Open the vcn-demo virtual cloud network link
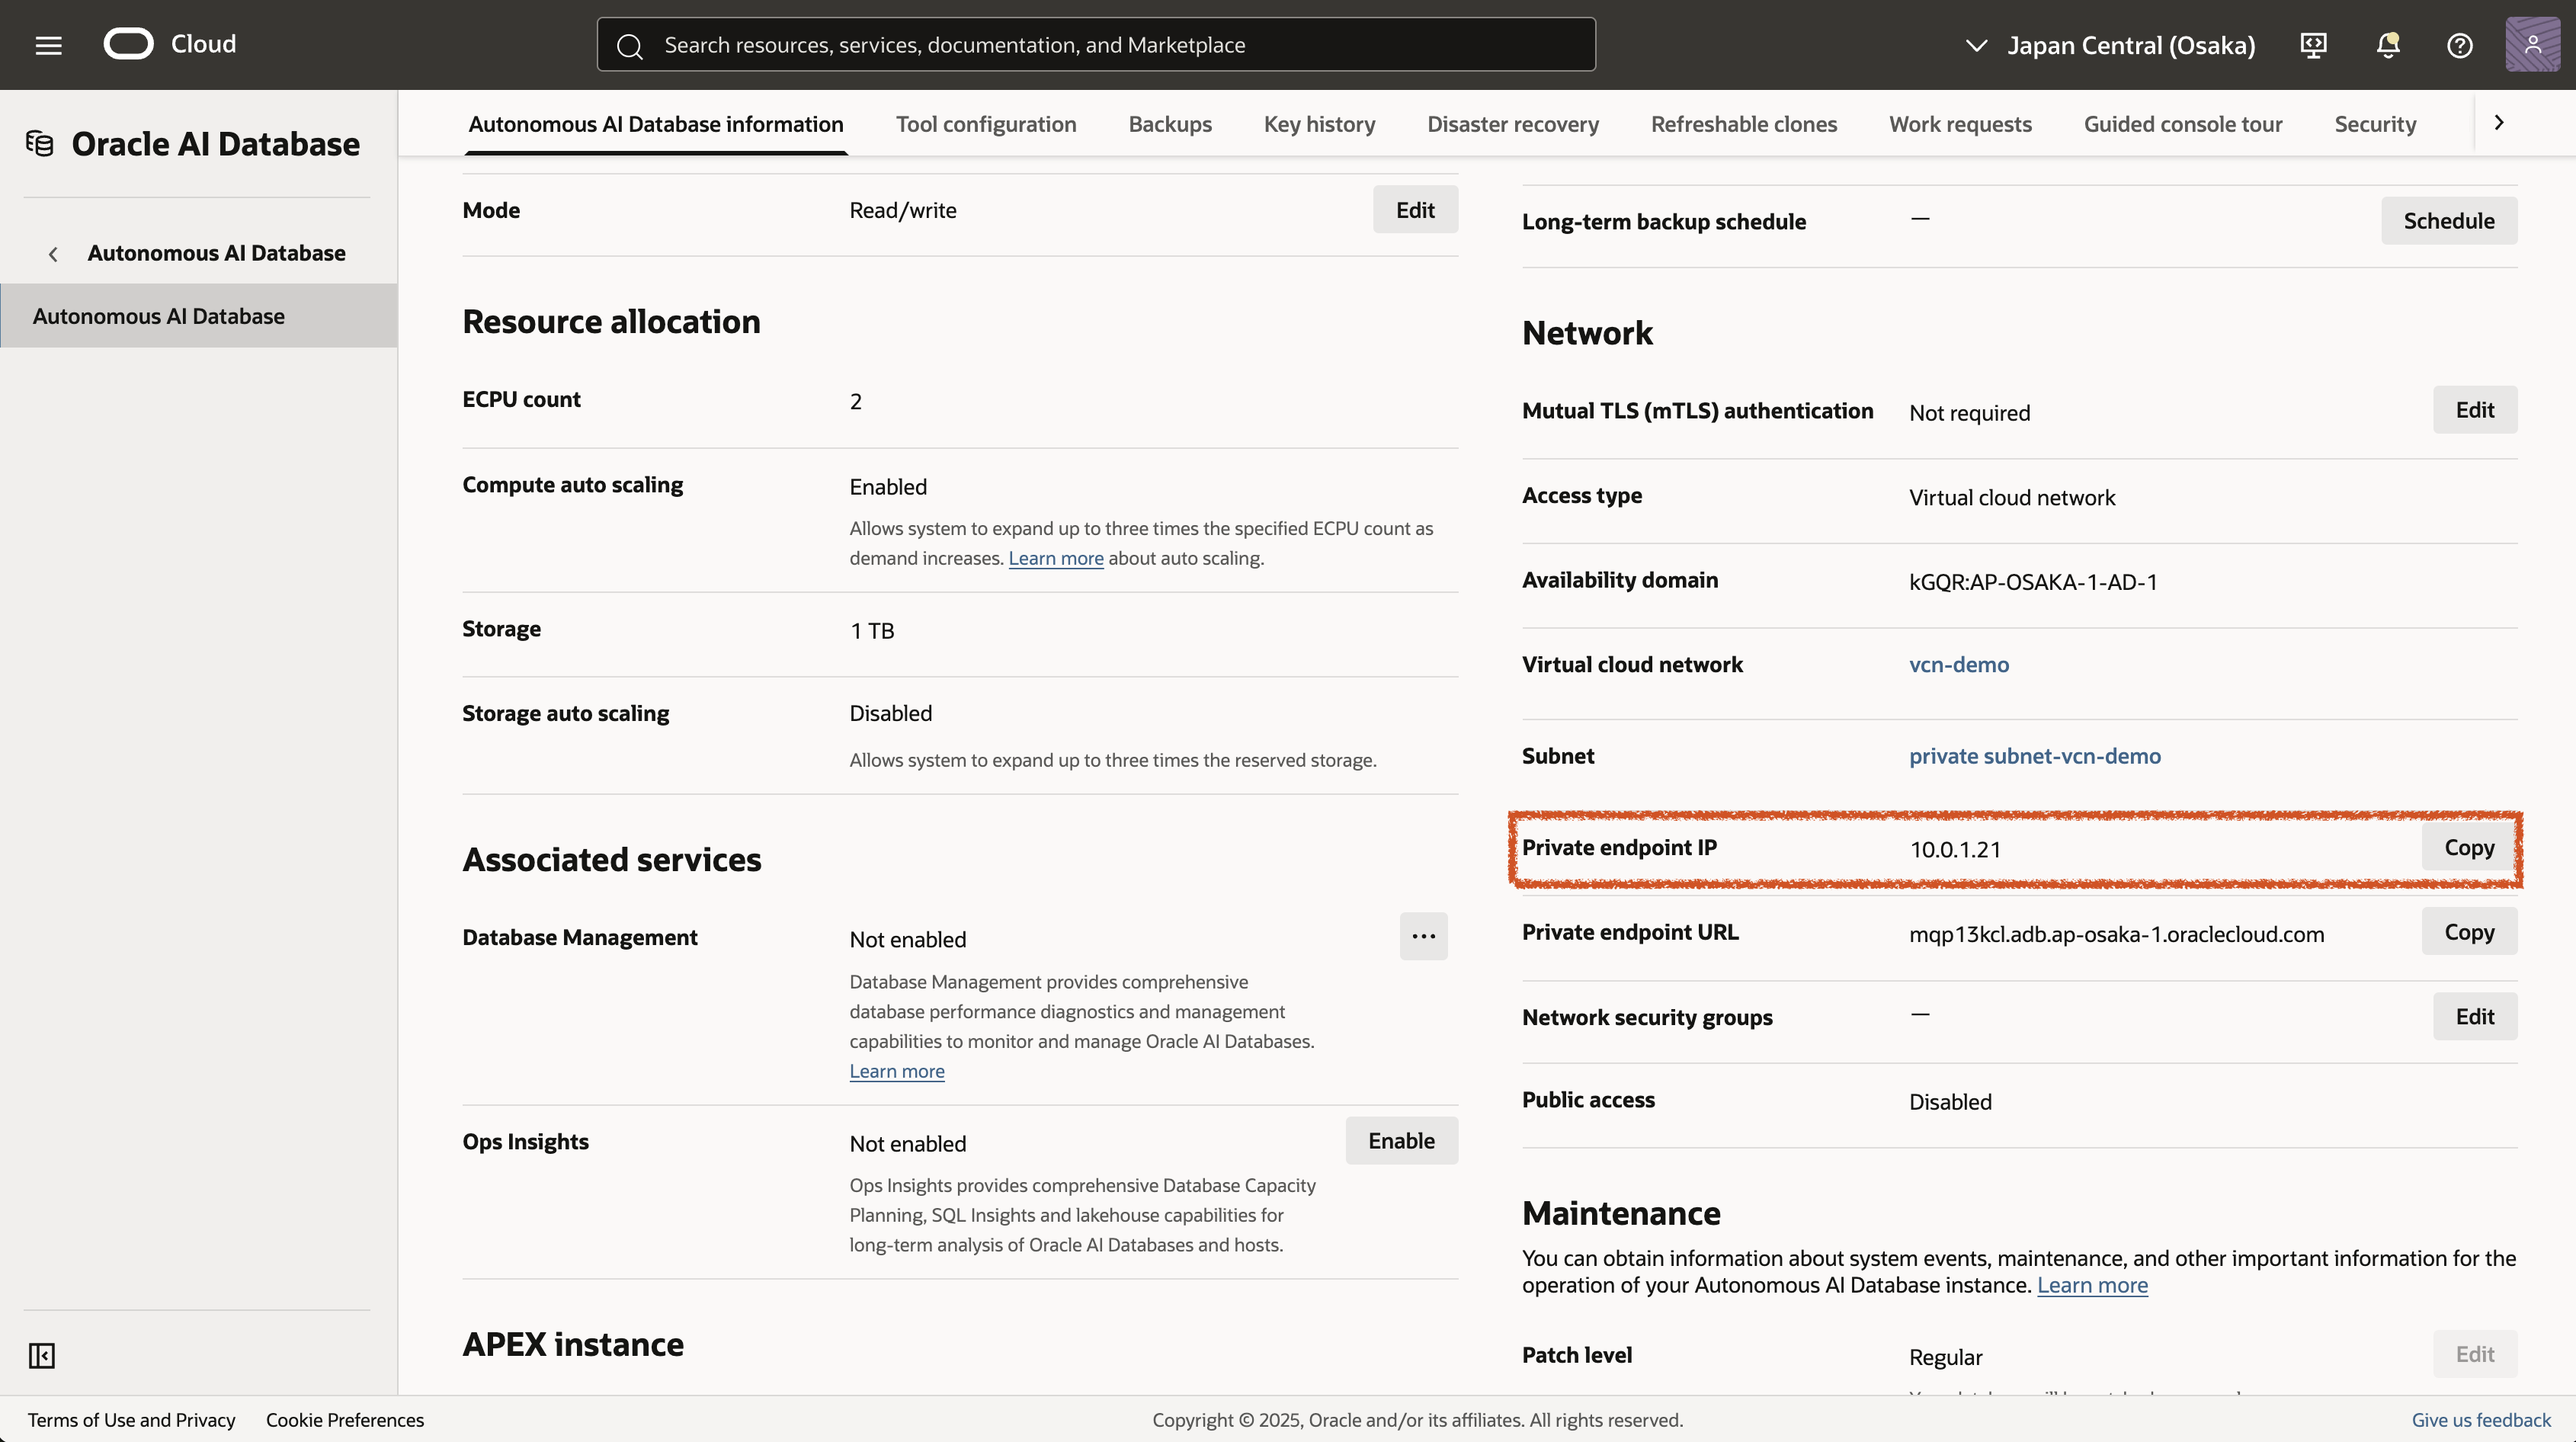 click(1958, 664)
